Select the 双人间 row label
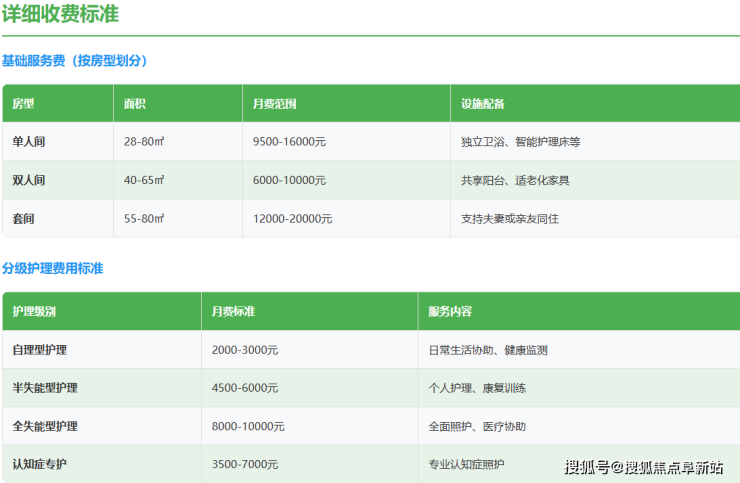The width and height of the screenshot is (740, 483). (x=29, y=180)
